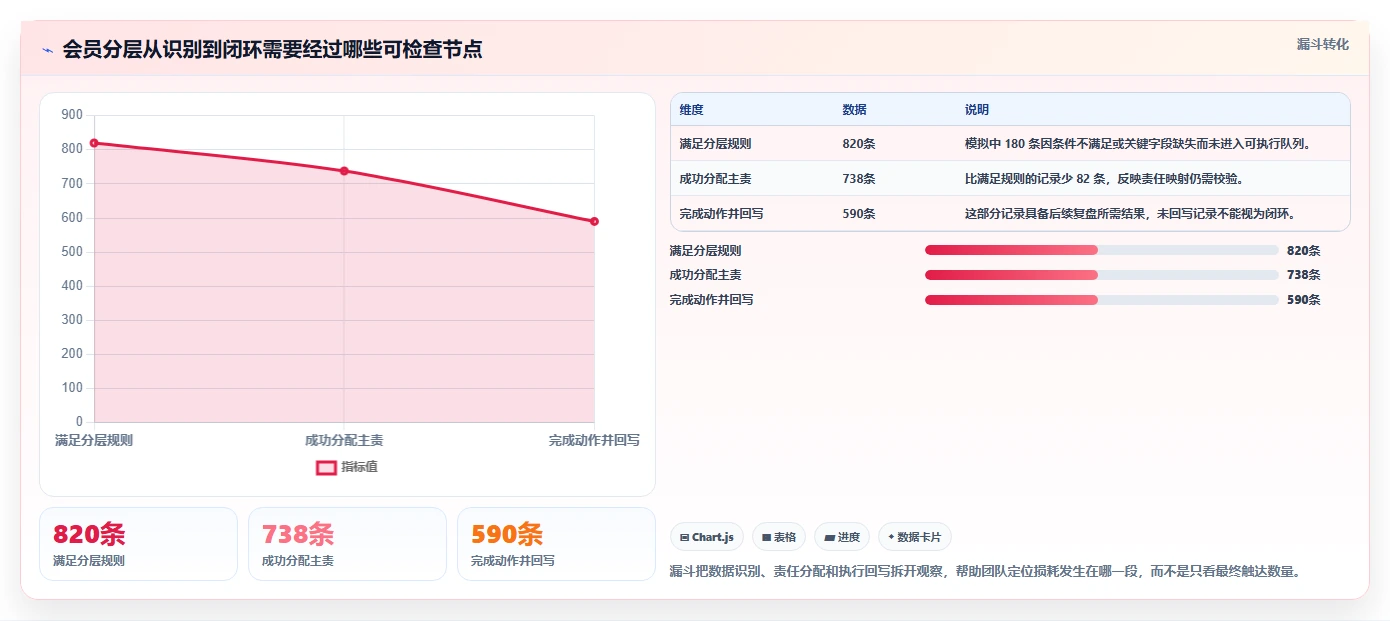Viewport: 1390px width, 621px height.
Task: Click 成功分配主责 cell in the table
Action: 715,179
